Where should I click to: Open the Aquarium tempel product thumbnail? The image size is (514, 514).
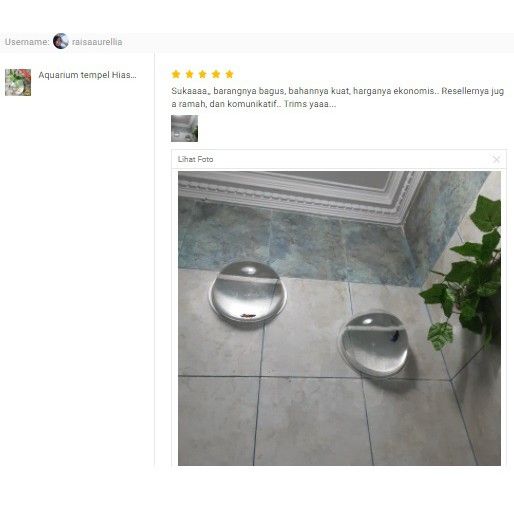pos(18,82)
